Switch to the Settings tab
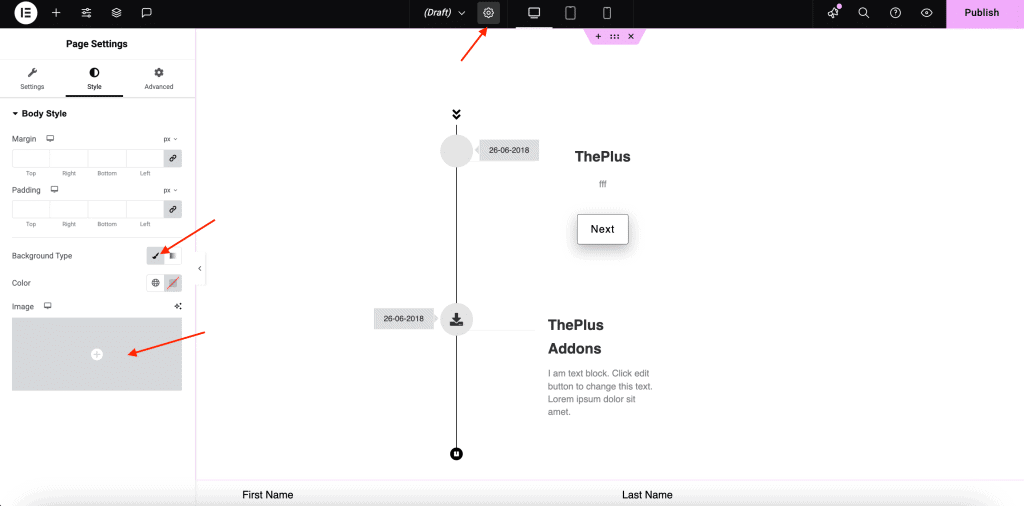 32,79
